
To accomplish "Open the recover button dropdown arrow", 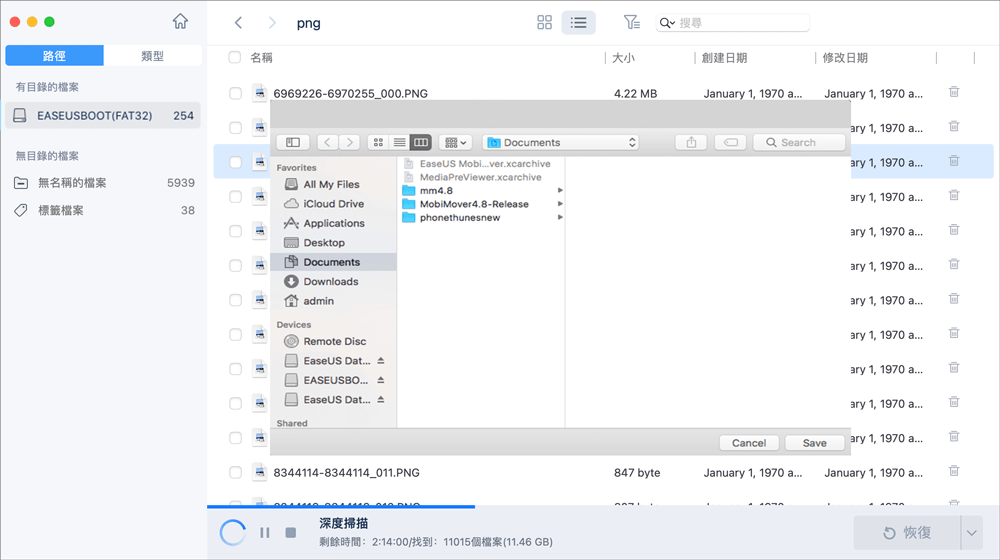I will tap(971, 533).
